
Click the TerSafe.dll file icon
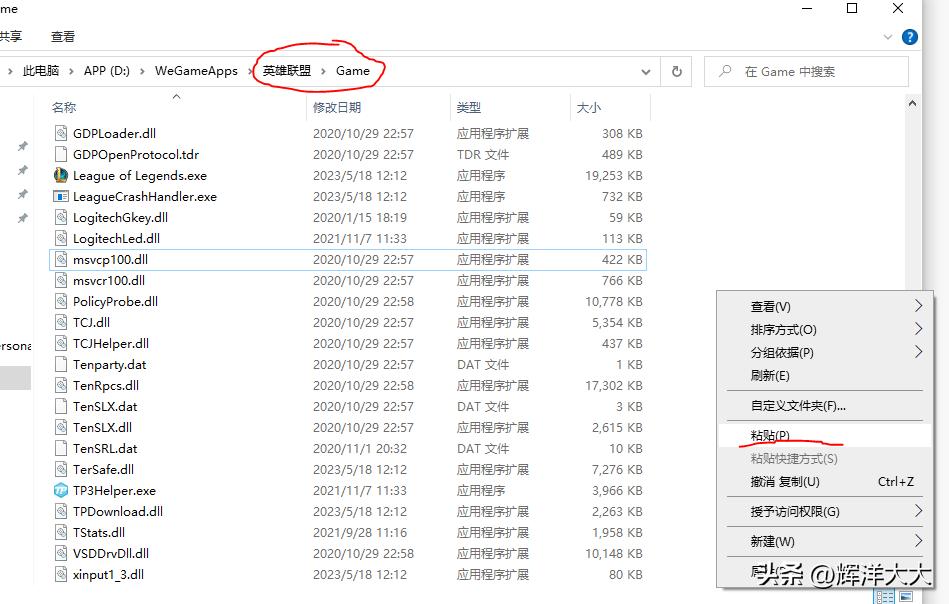[61, 470]
